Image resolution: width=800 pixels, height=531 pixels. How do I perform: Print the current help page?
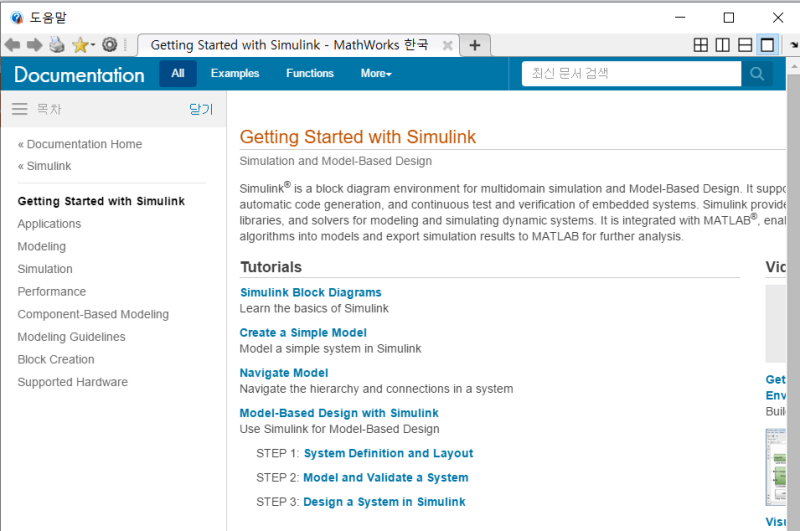coord(57,45)
